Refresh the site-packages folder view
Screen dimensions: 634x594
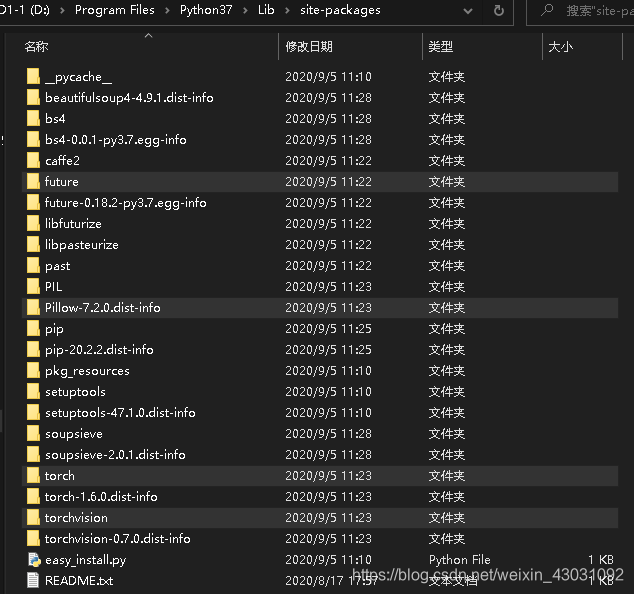tap(499, 11)
